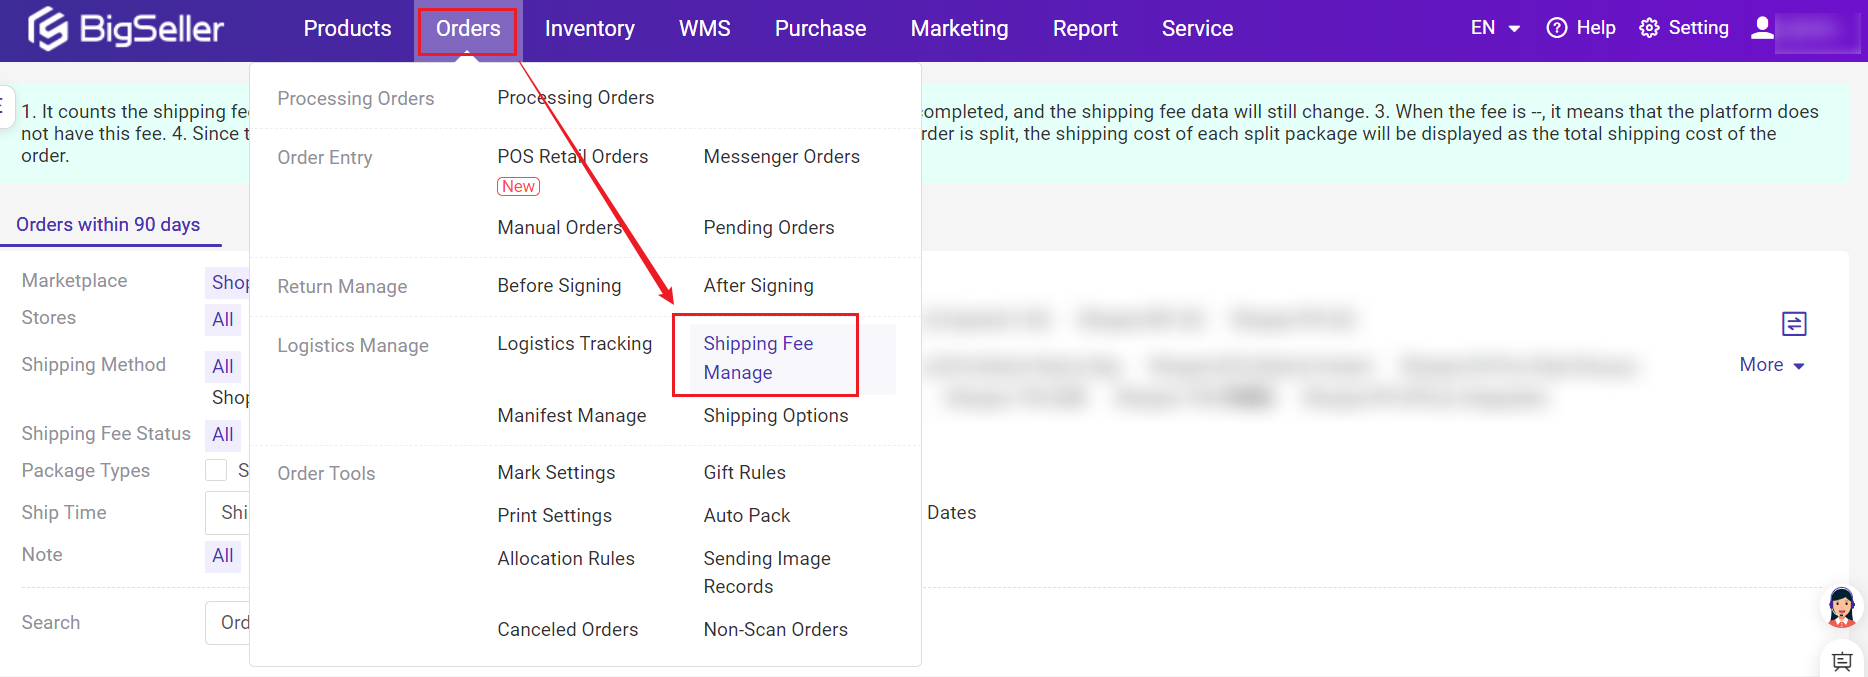Viewport: 1868px width, 677px height.
Task: Open the Report menu
Action: coord(1085,29)
